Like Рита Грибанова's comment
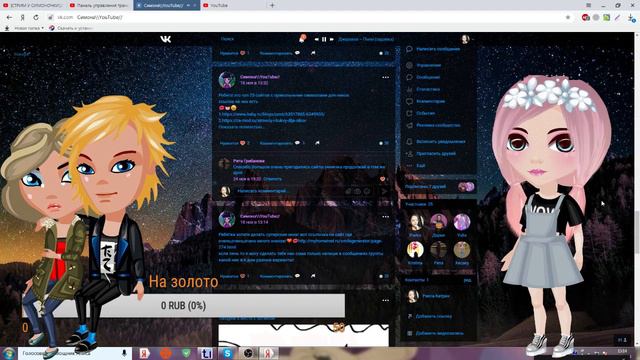The width and height of the screenshot is (640, 360). point(382,179)
